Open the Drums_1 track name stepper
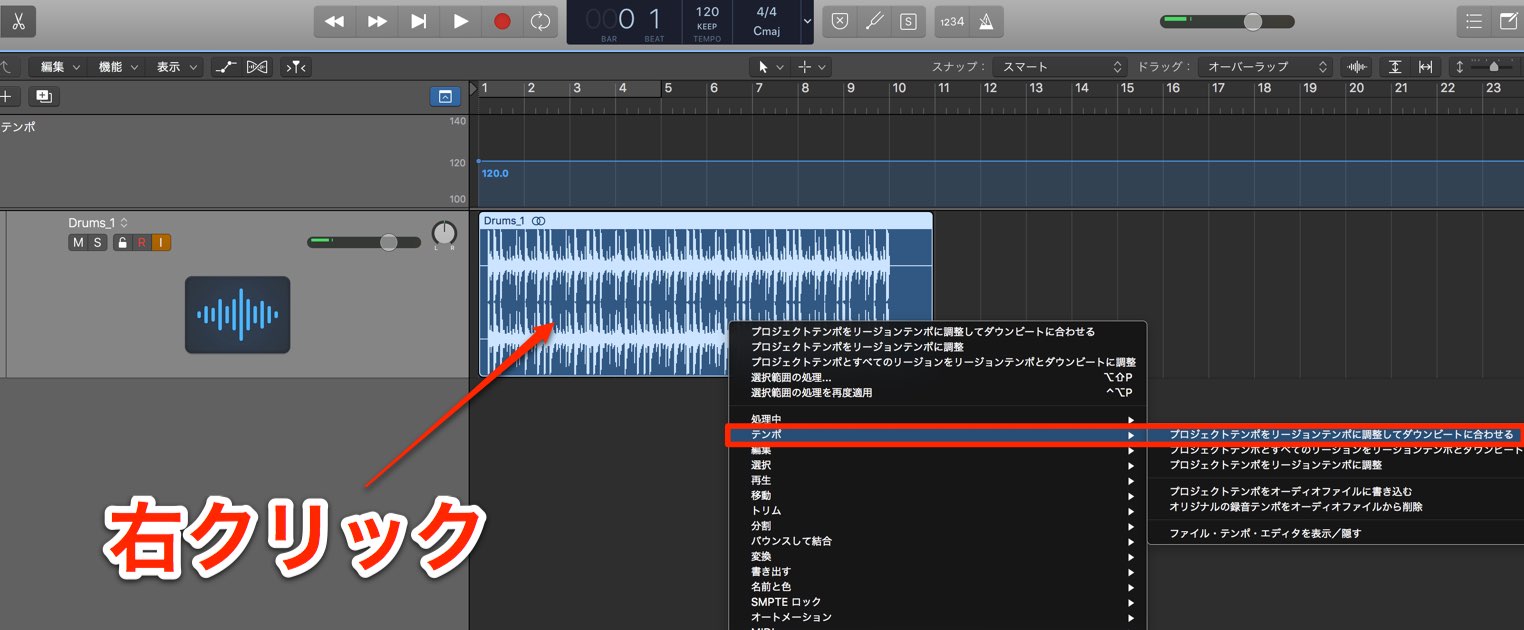The height and width of the screenshot is (630, 1524). [x=125, y=223]
